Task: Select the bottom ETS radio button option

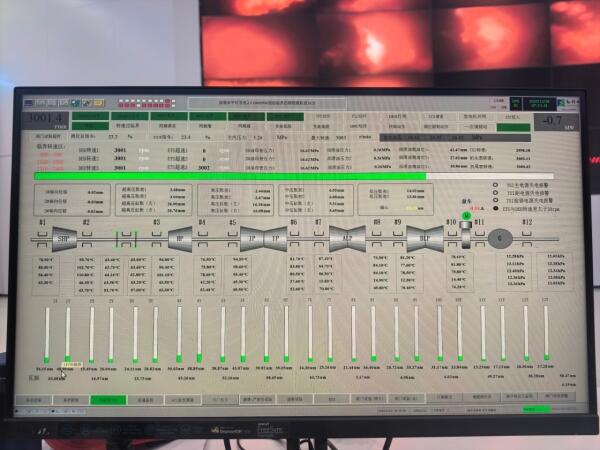Action: pyautogui.click(x=496, y=209)
